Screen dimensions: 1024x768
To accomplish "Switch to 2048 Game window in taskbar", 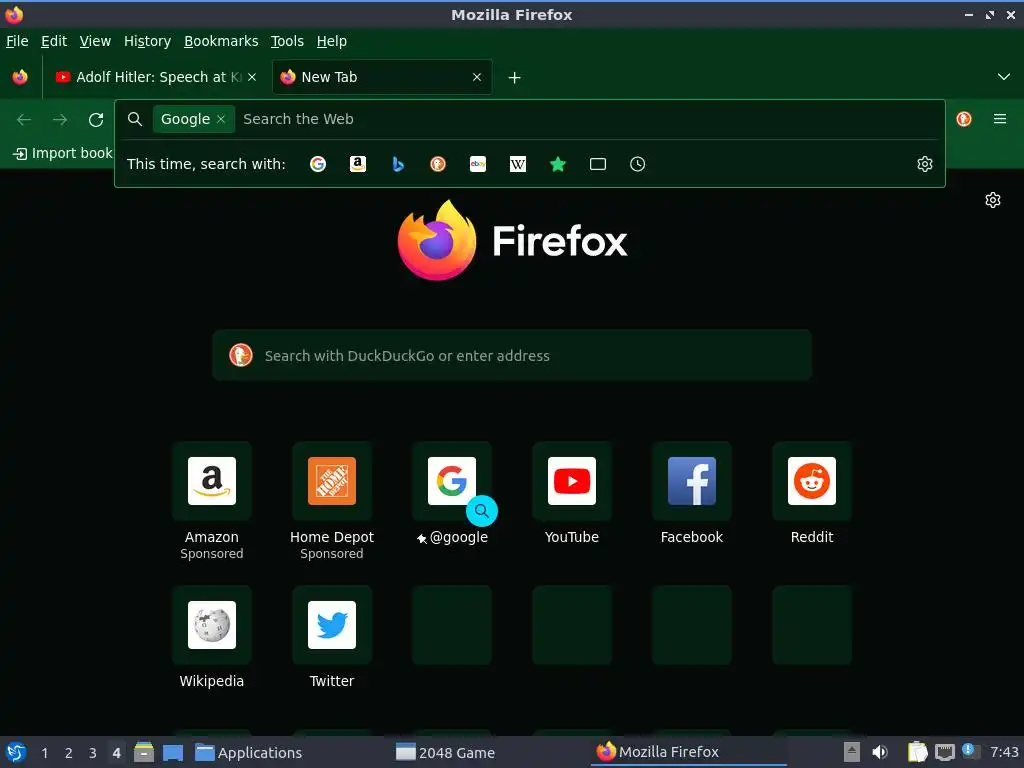I will pos(445,753).
